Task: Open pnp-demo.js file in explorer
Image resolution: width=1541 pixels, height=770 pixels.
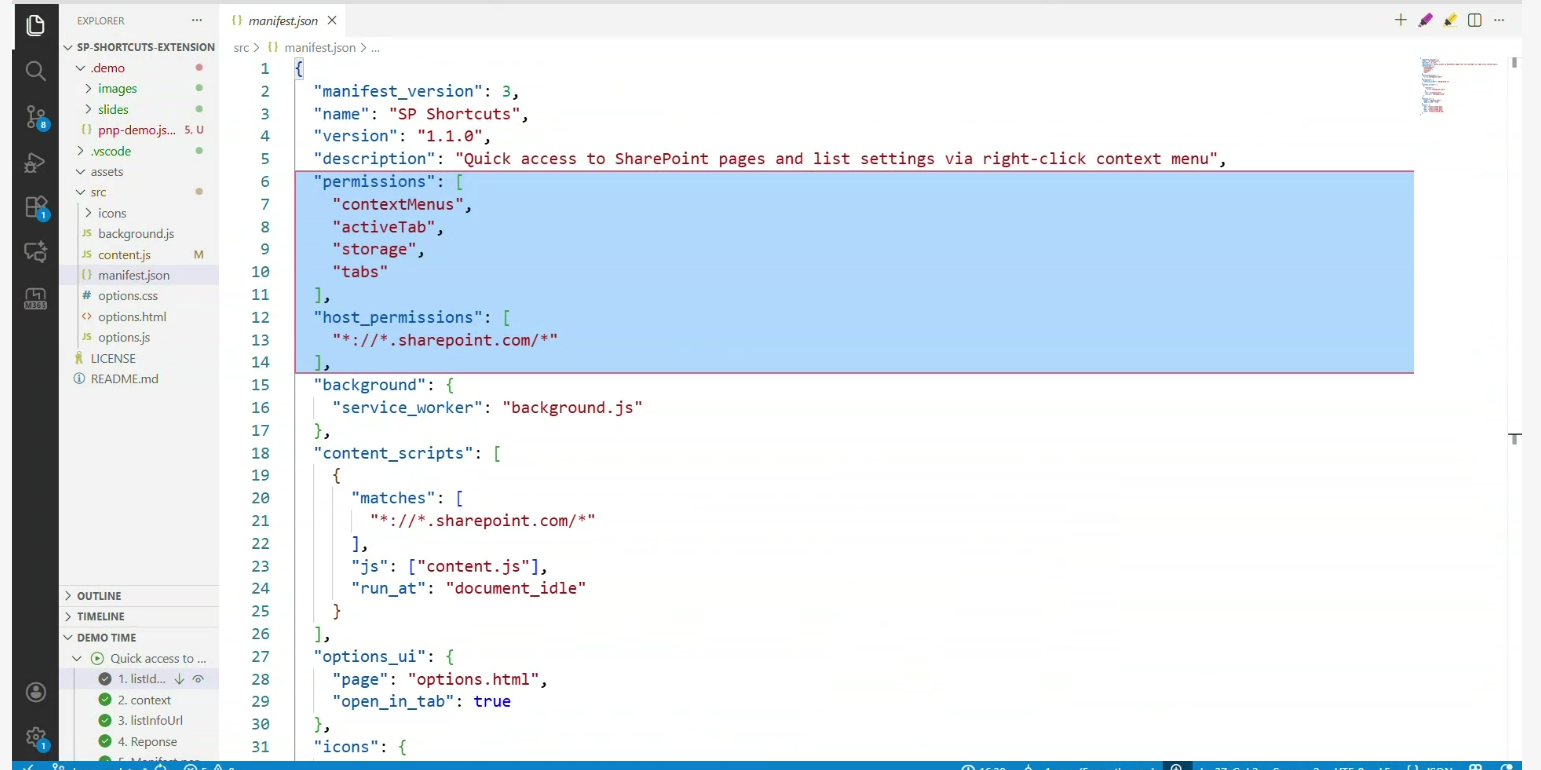Action: (139, 130)
